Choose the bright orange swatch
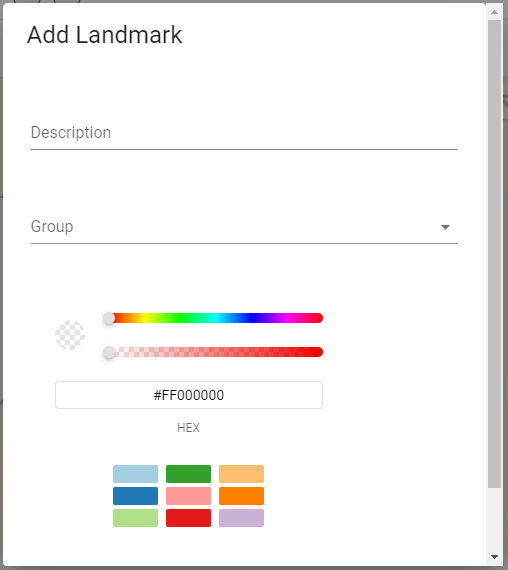The width and height of the screenshot is (508, 570). click(x=241, y=496)
